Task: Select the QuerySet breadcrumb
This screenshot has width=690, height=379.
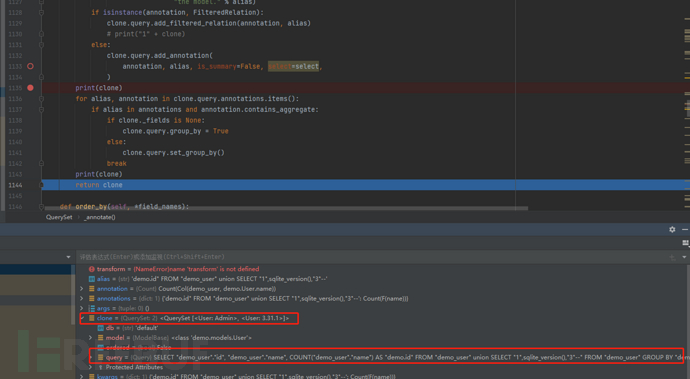Action: point(59,217)
